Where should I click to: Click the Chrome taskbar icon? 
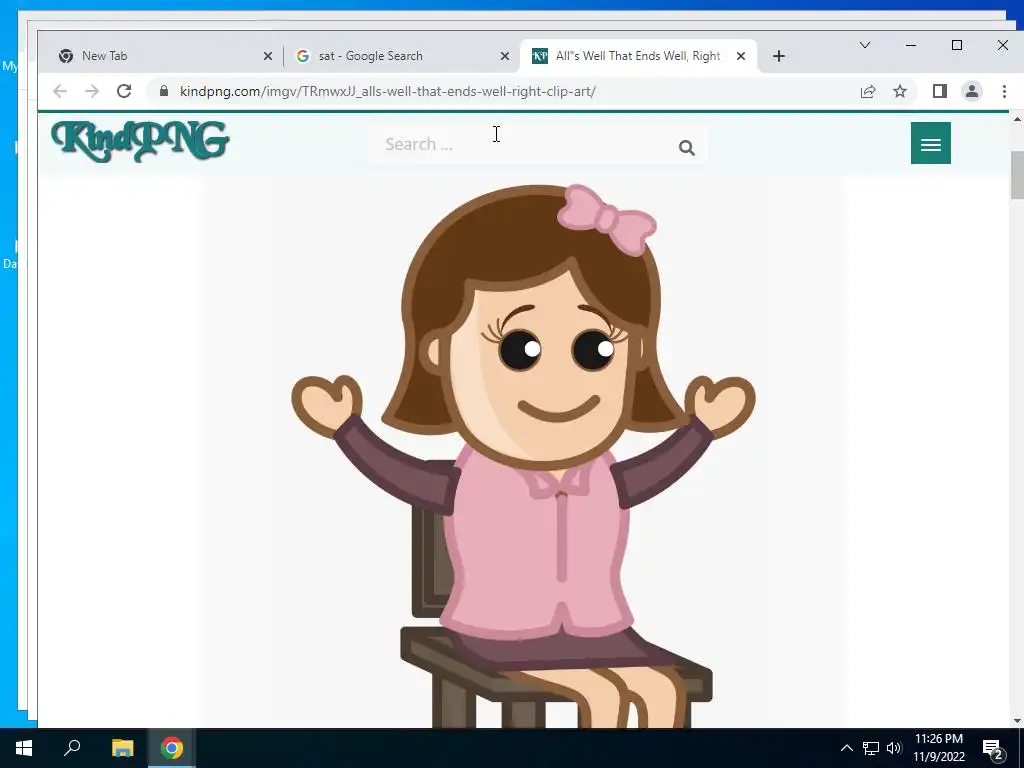(172, 748)
